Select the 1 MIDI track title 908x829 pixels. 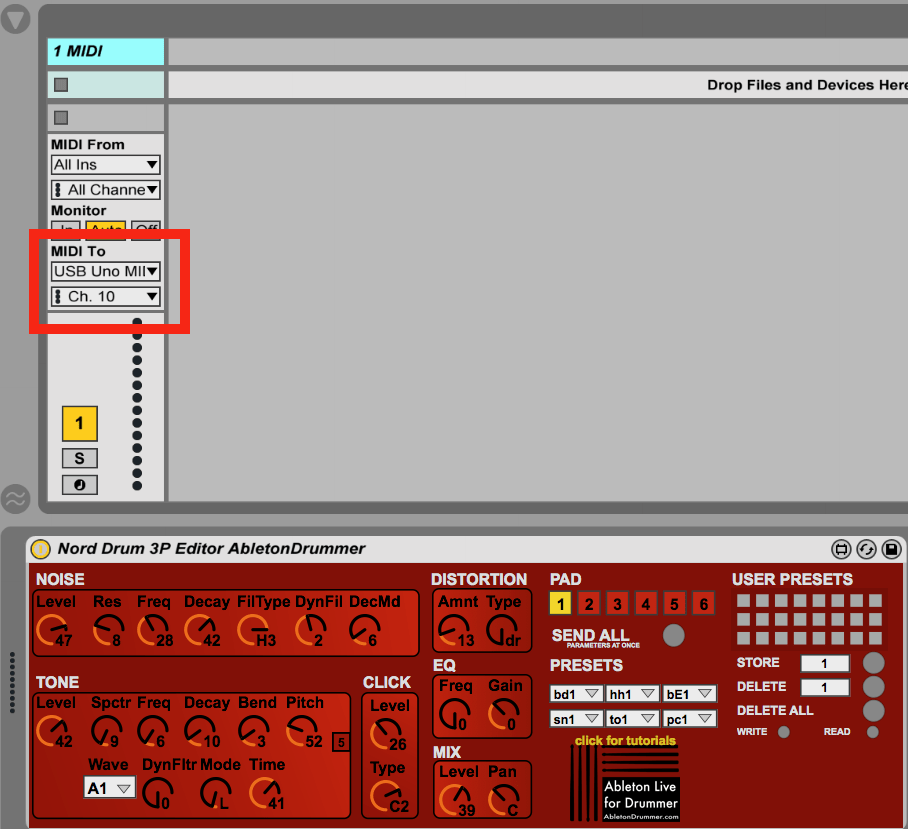[x=106, y=52]
